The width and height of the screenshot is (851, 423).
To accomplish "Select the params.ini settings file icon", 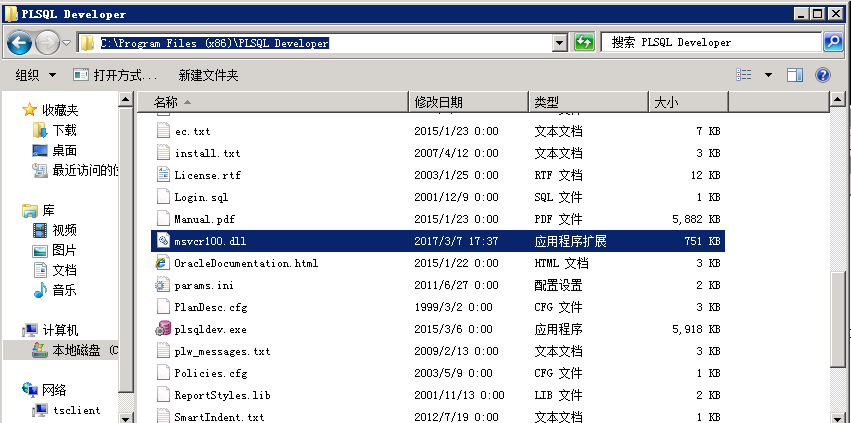I will (x=163, y=285).
